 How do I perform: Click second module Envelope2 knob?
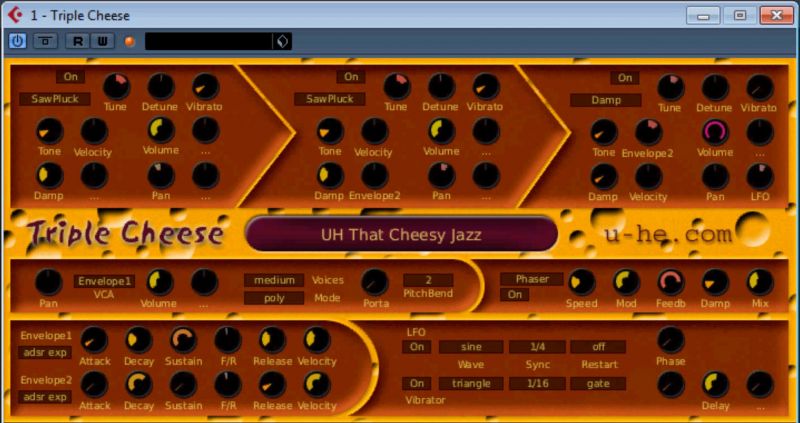click(374, 175)
